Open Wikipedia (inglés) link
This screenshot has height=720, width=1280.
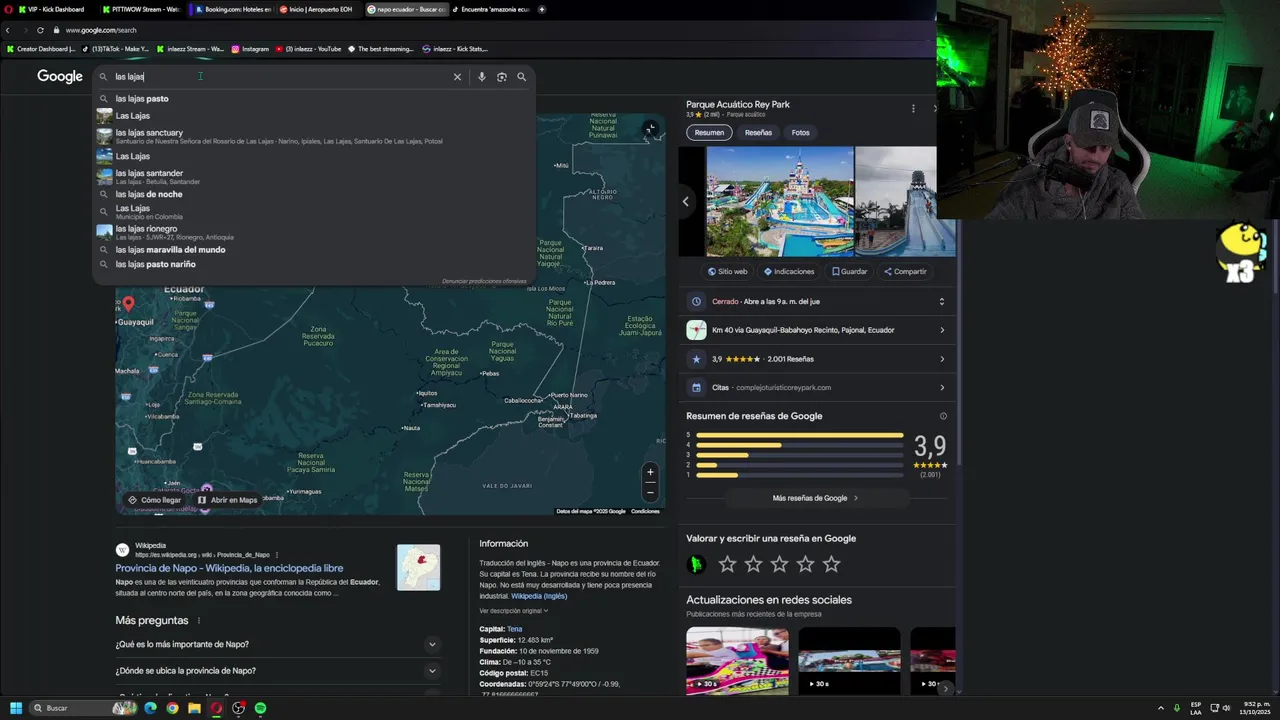point(539,596)
